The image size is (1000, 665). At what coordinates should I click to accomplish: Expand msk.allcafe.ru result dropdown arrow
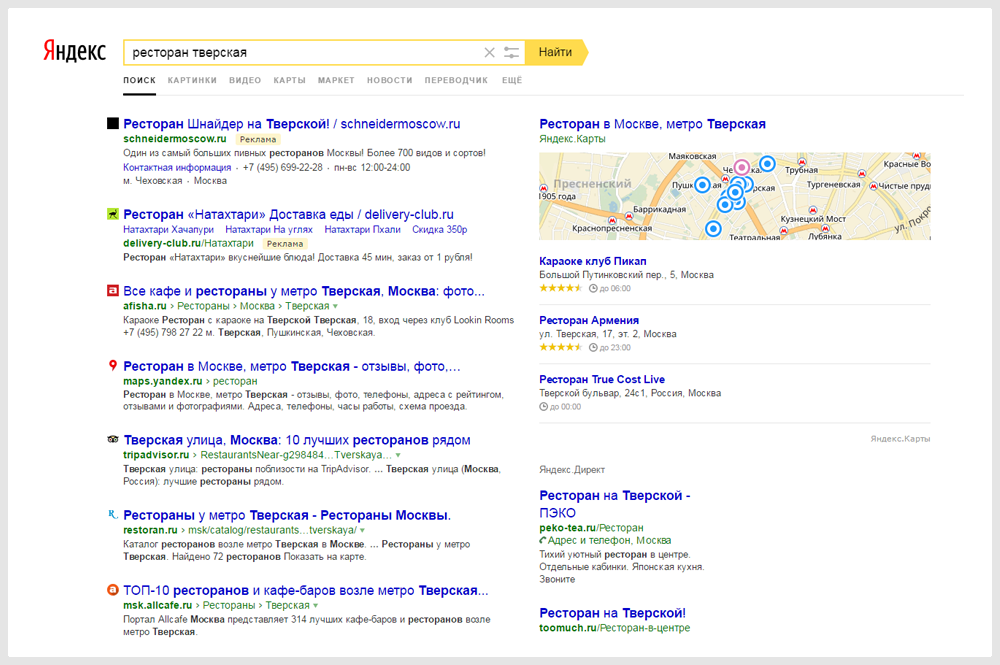[x=316, y=606]
